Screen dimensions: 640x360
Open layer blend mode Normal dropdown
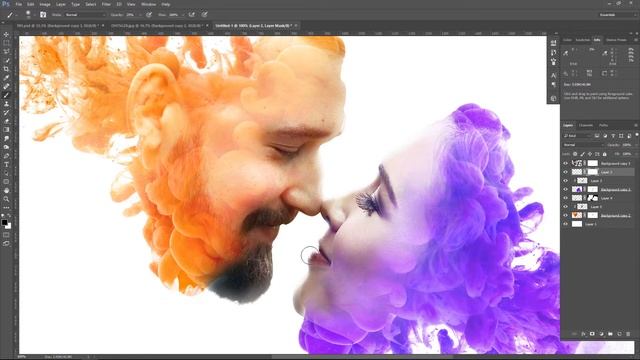tap(583, 145)
